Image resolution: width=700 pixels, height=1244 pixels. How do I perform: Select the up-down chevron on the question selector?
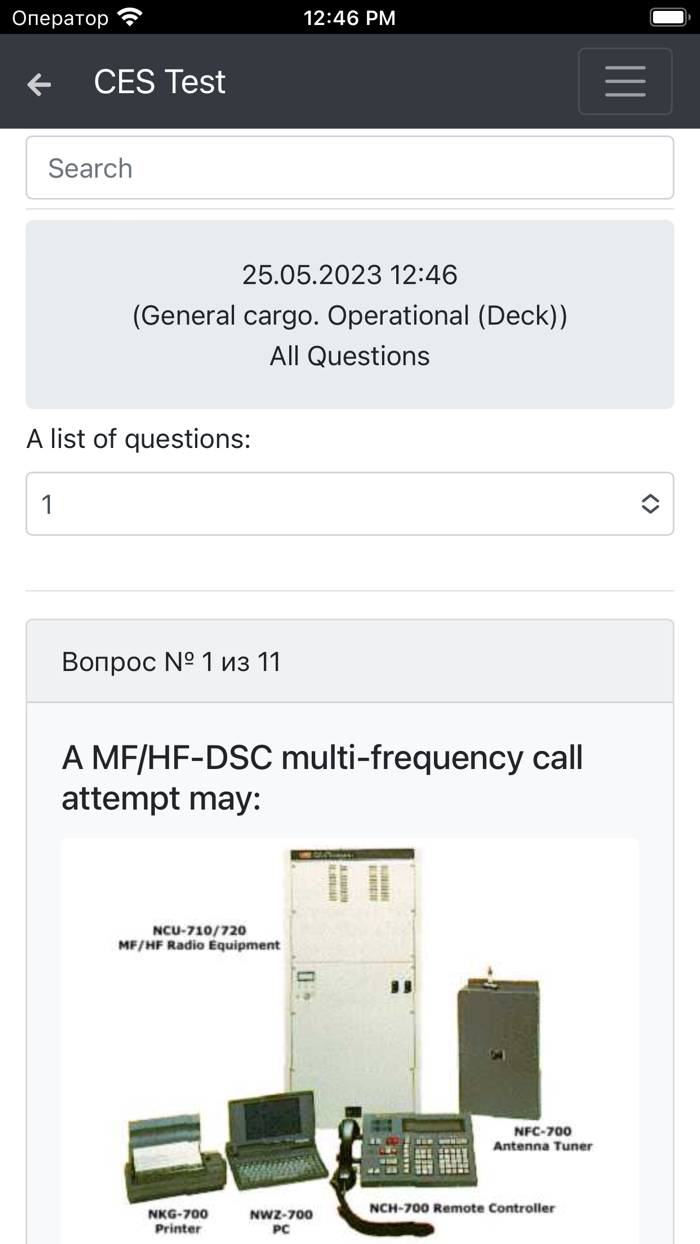point(651,504)
